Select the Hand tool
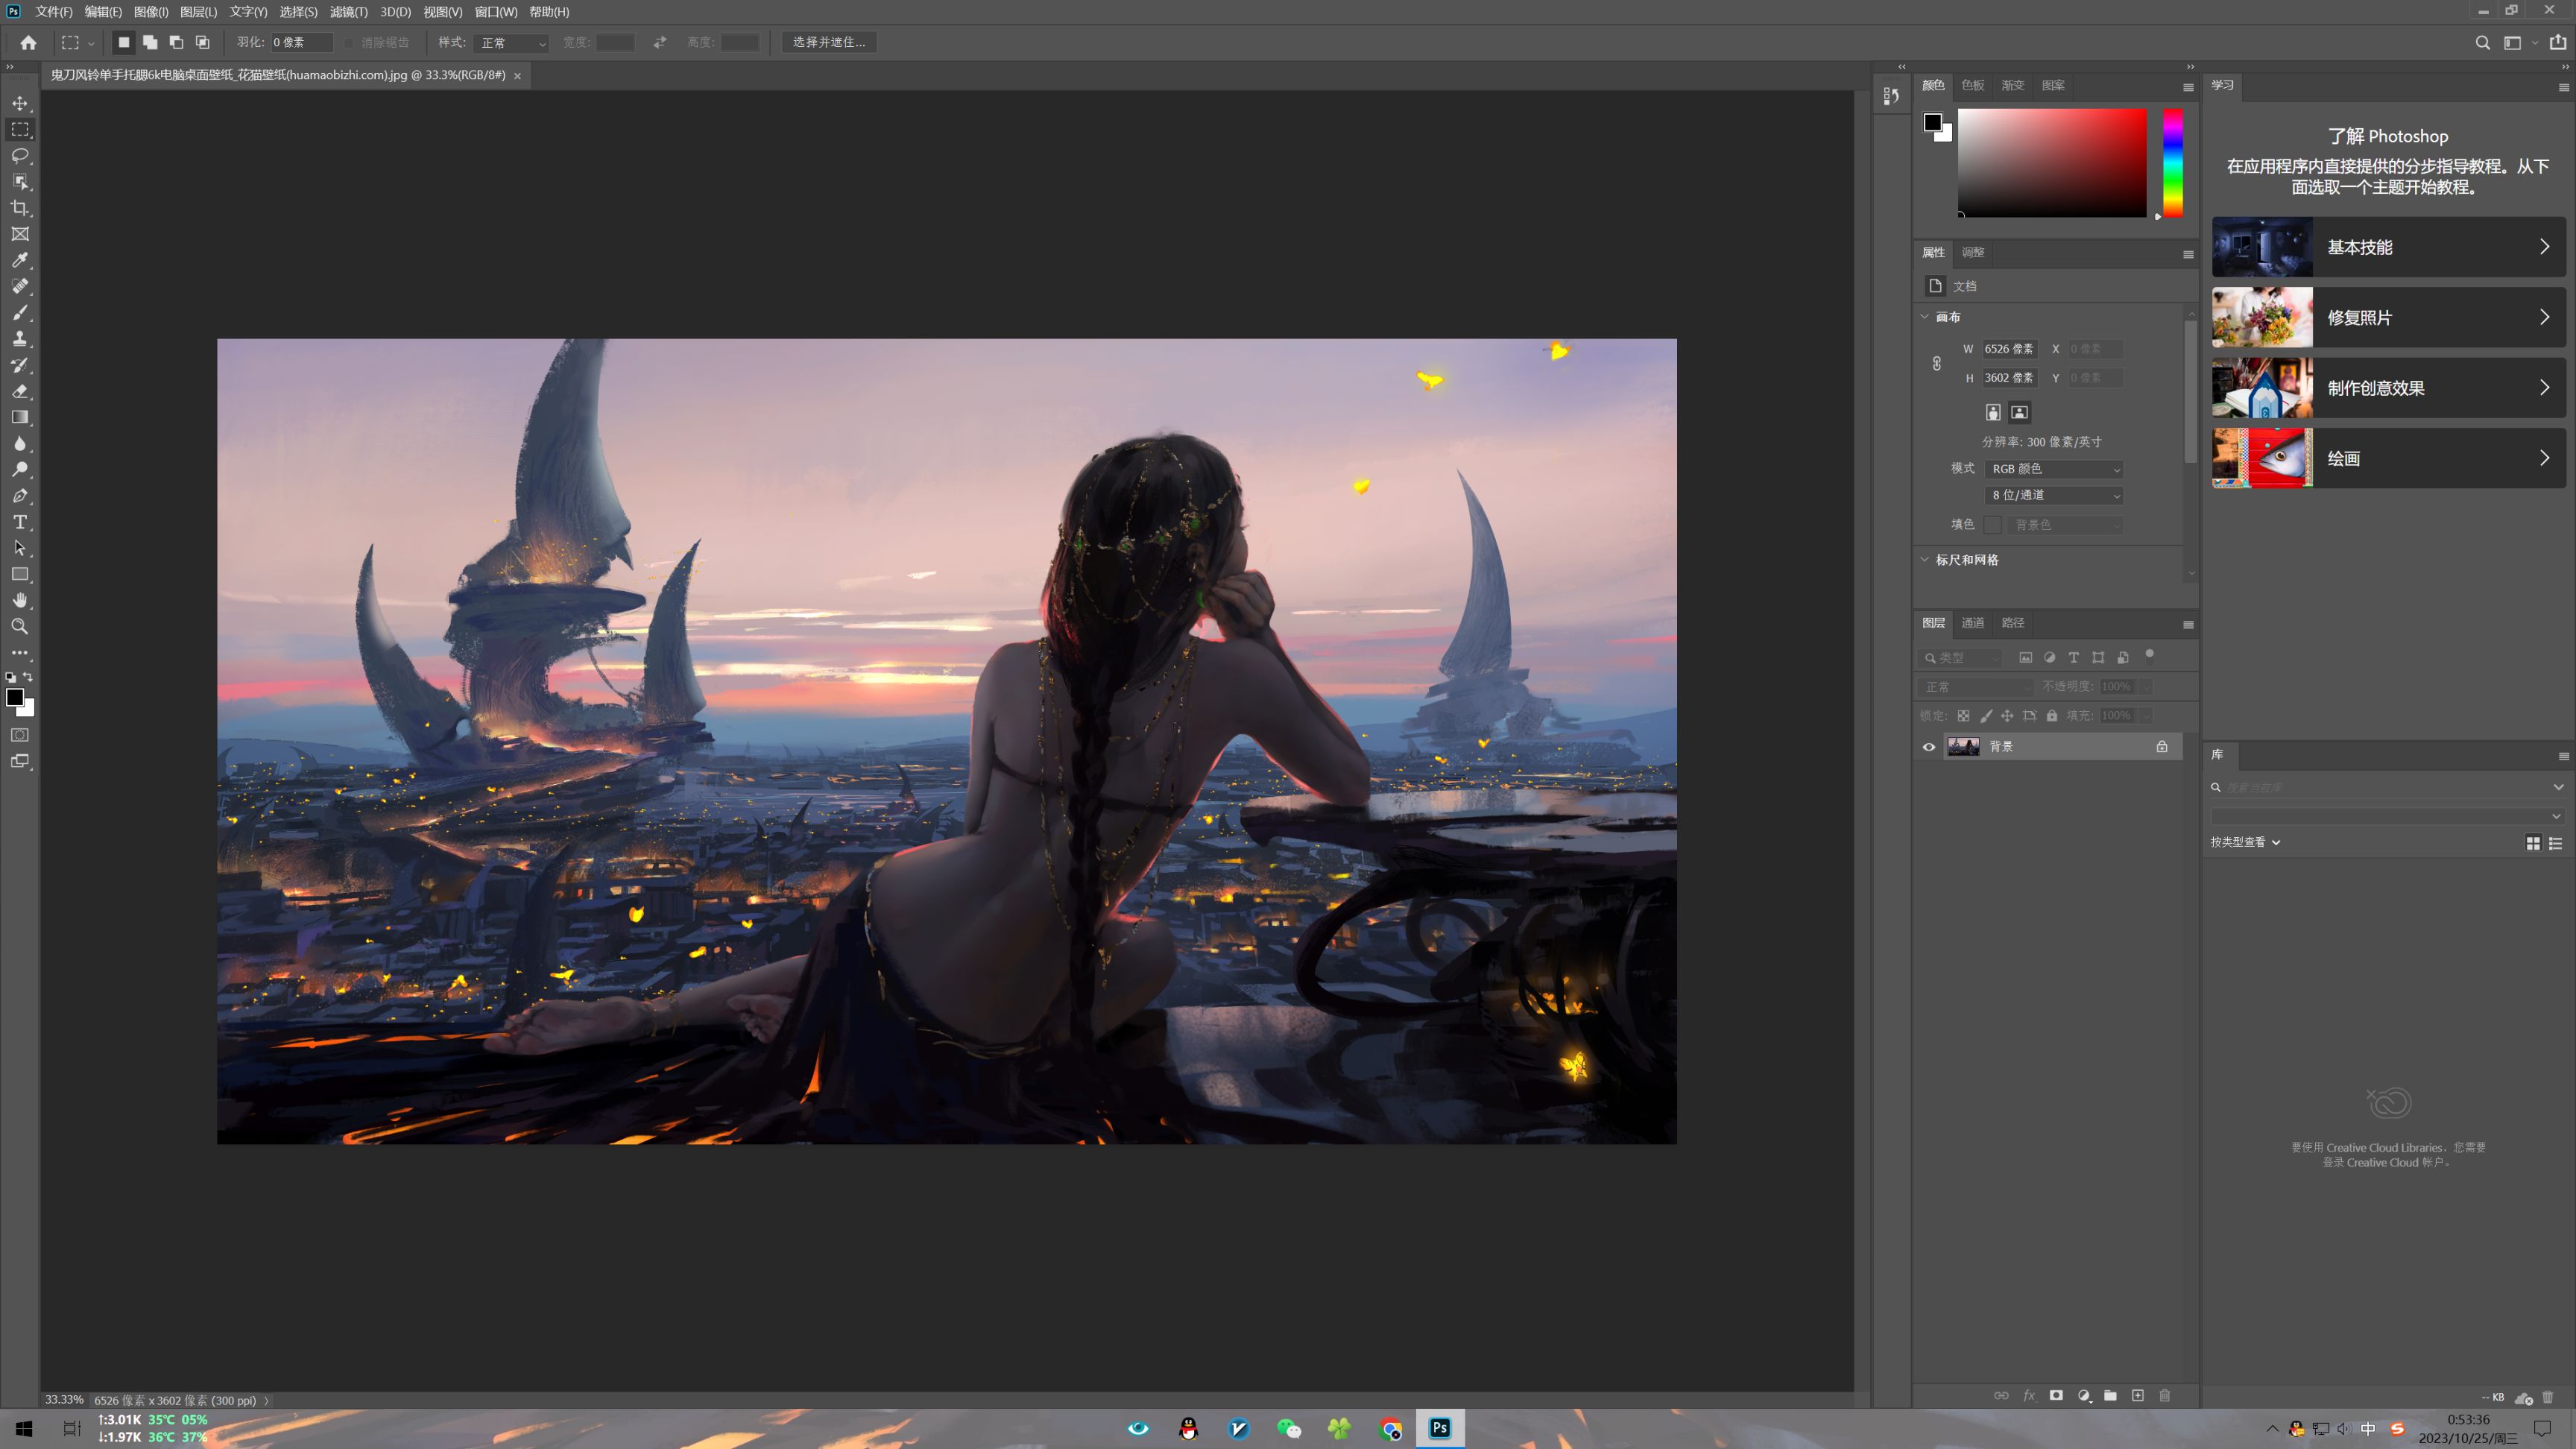 point(20,600)
